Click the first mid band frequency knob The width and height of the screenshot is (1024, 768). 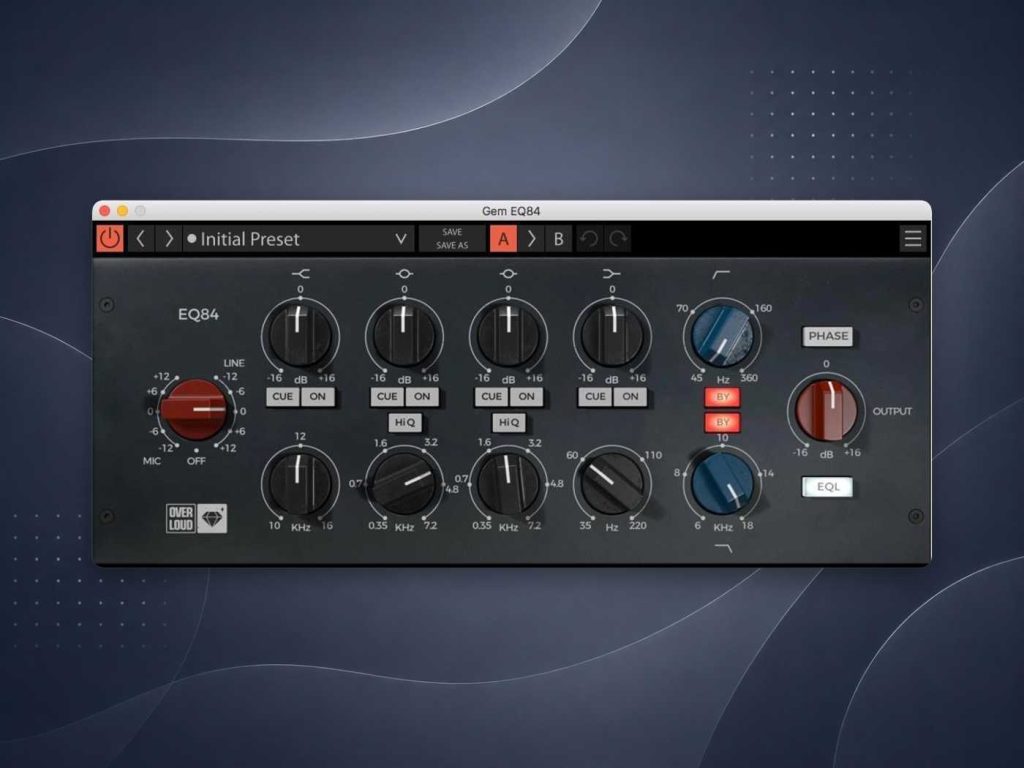(404, 483)
